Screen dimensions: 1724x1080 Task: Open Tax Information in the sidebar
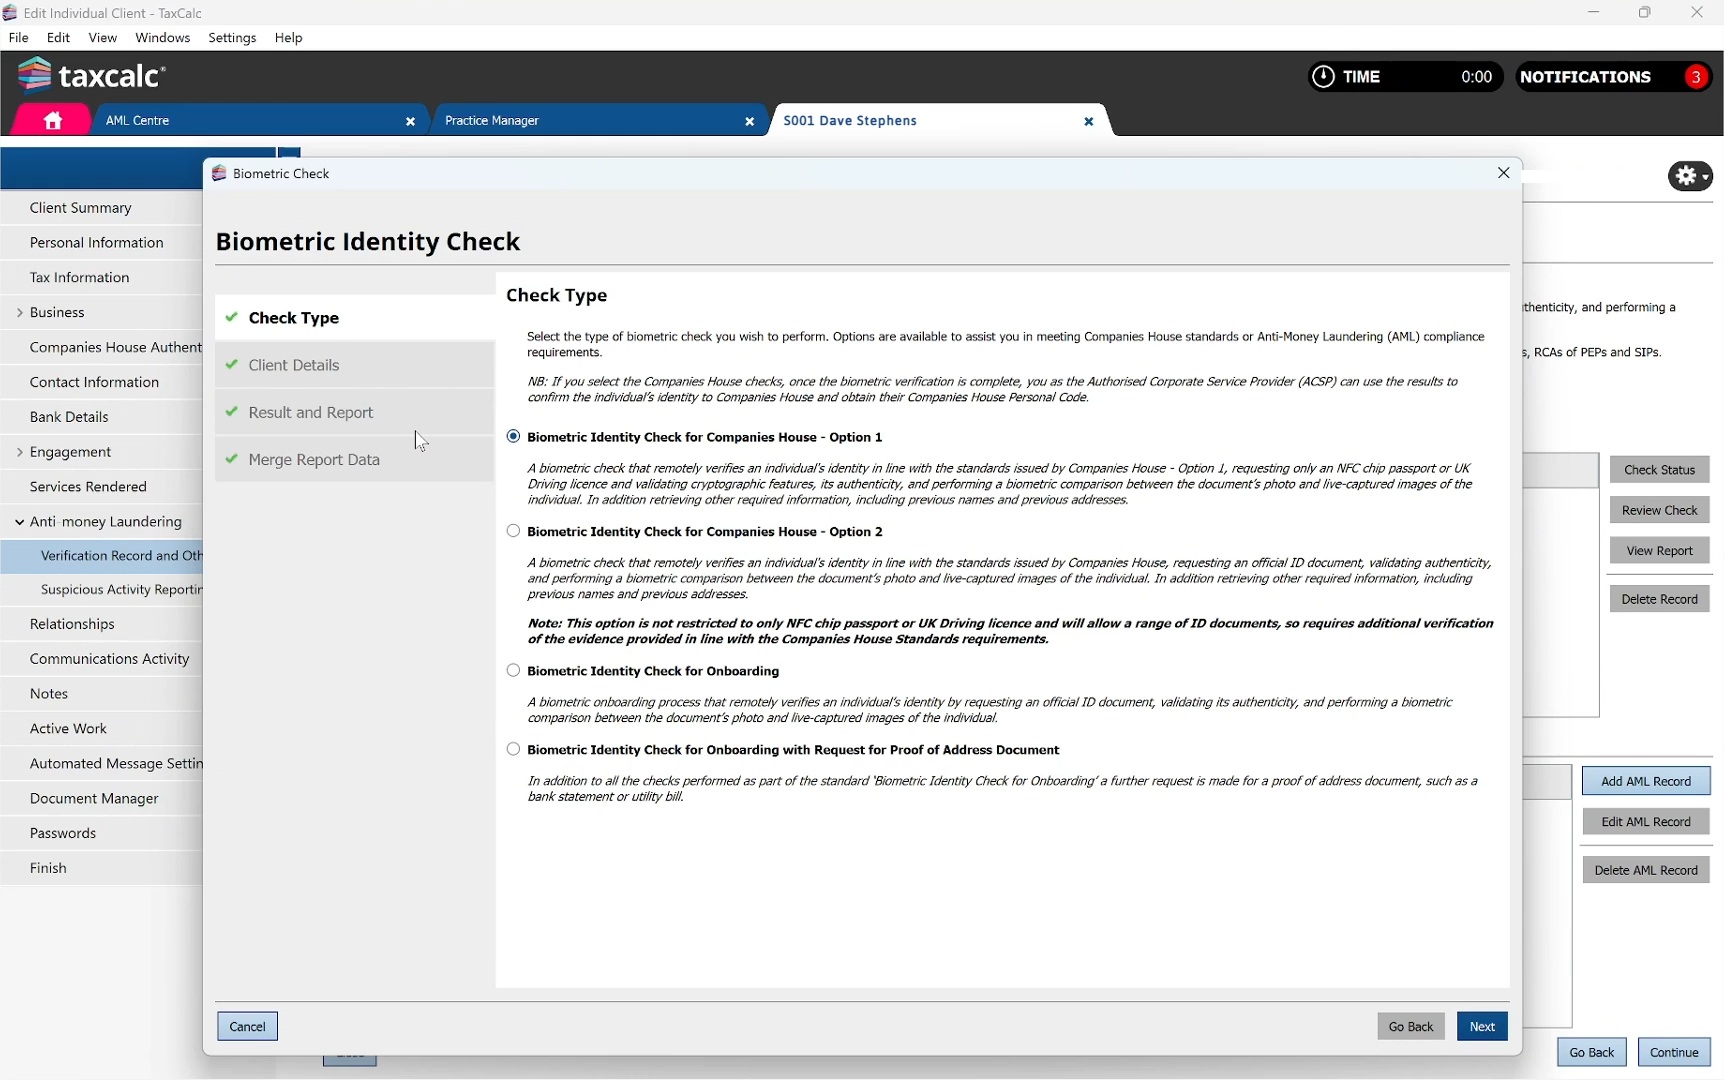(x=102, y=278)
